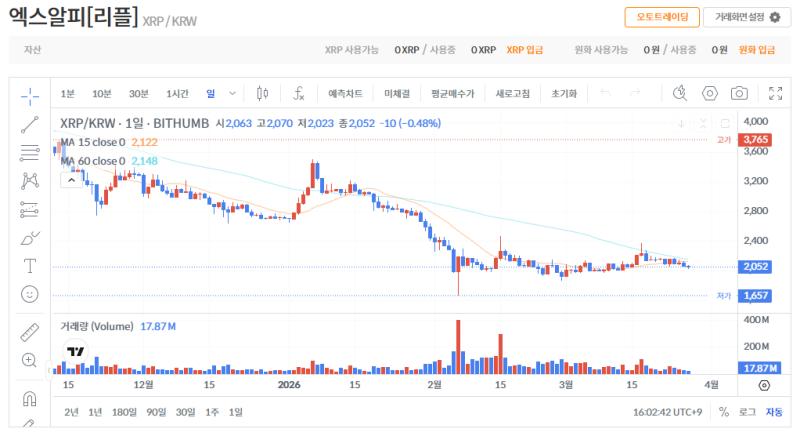The image size is (800, 436).
Task: Toggle 로그 logarithmic scale
Action: (x=747, y=412)
